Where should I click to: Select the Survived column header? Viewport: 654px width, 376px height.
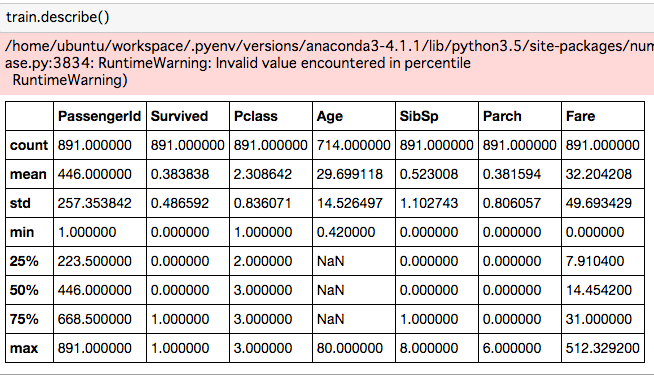[179, 116]
